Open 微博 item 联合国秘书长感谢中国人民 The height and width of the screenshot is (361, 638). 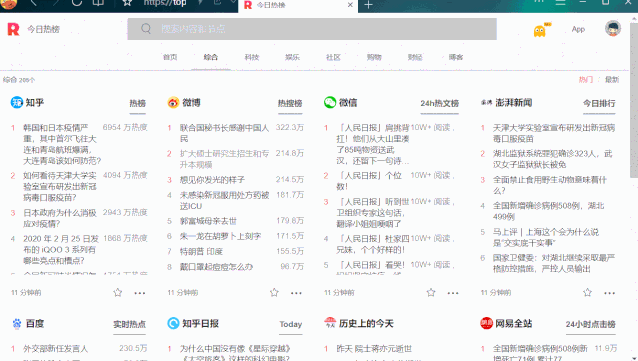[224, 133]
